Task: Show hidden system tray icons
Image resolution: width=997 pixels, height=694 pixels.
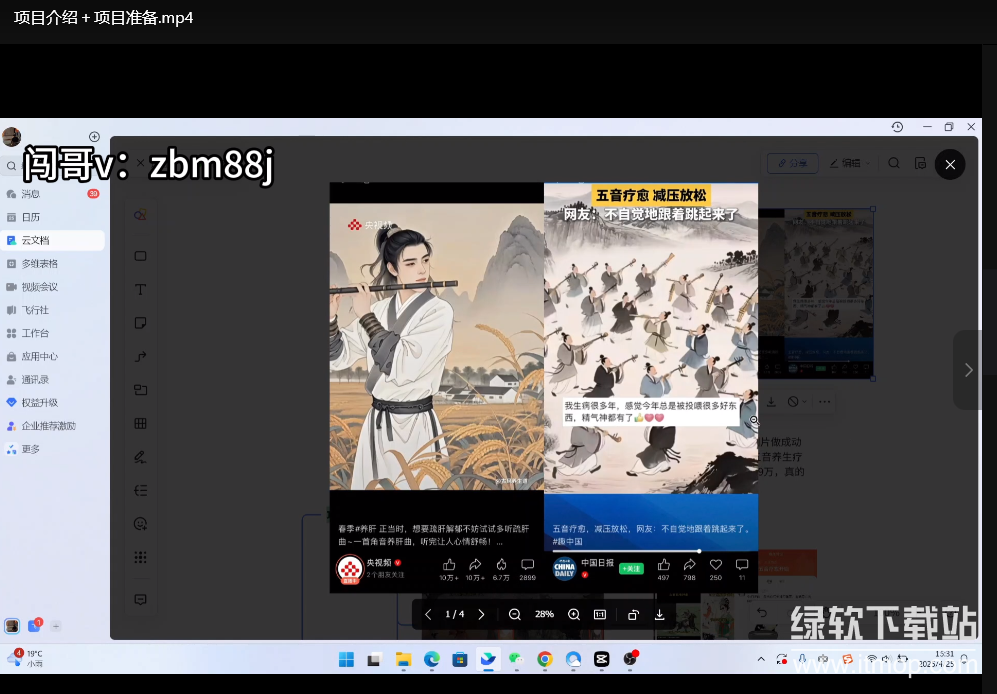Action: 762,659
